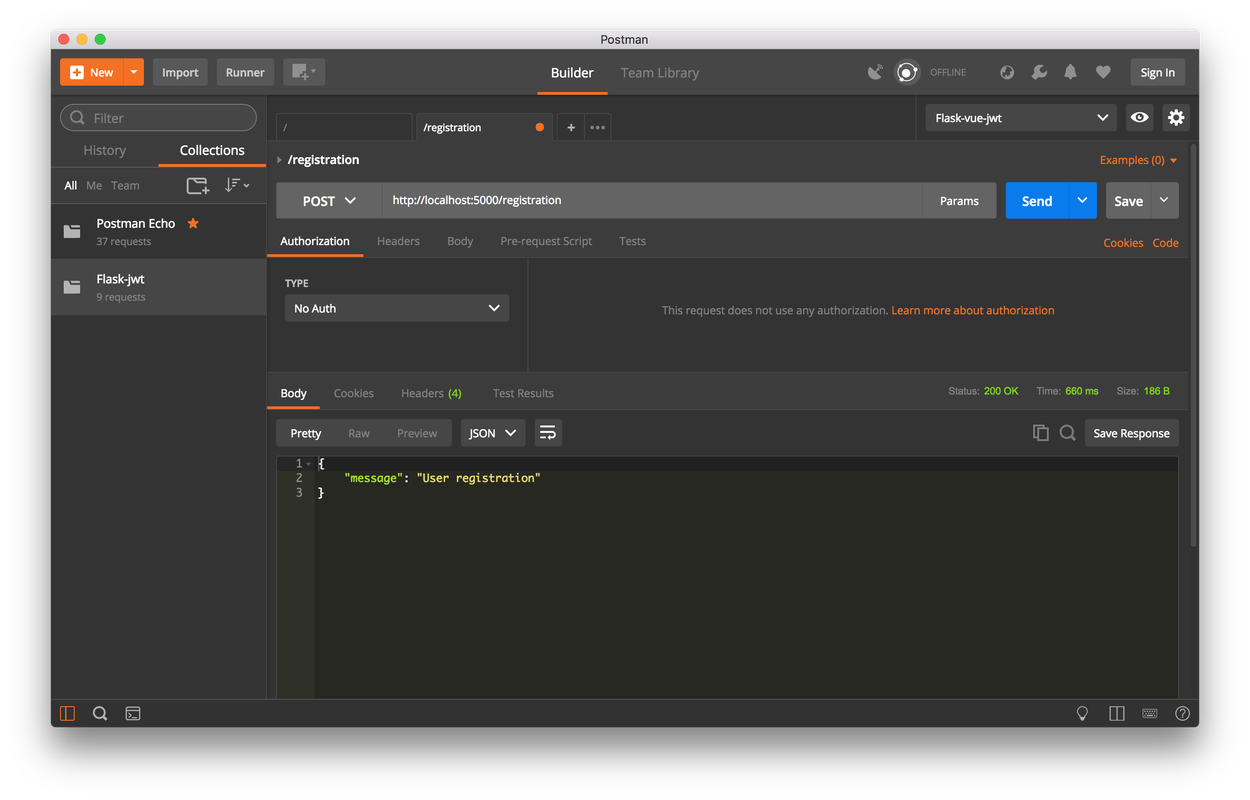Click the New window plus dropdown icon
Viewport: 1250px width, 800px height.
click(304, 72)
